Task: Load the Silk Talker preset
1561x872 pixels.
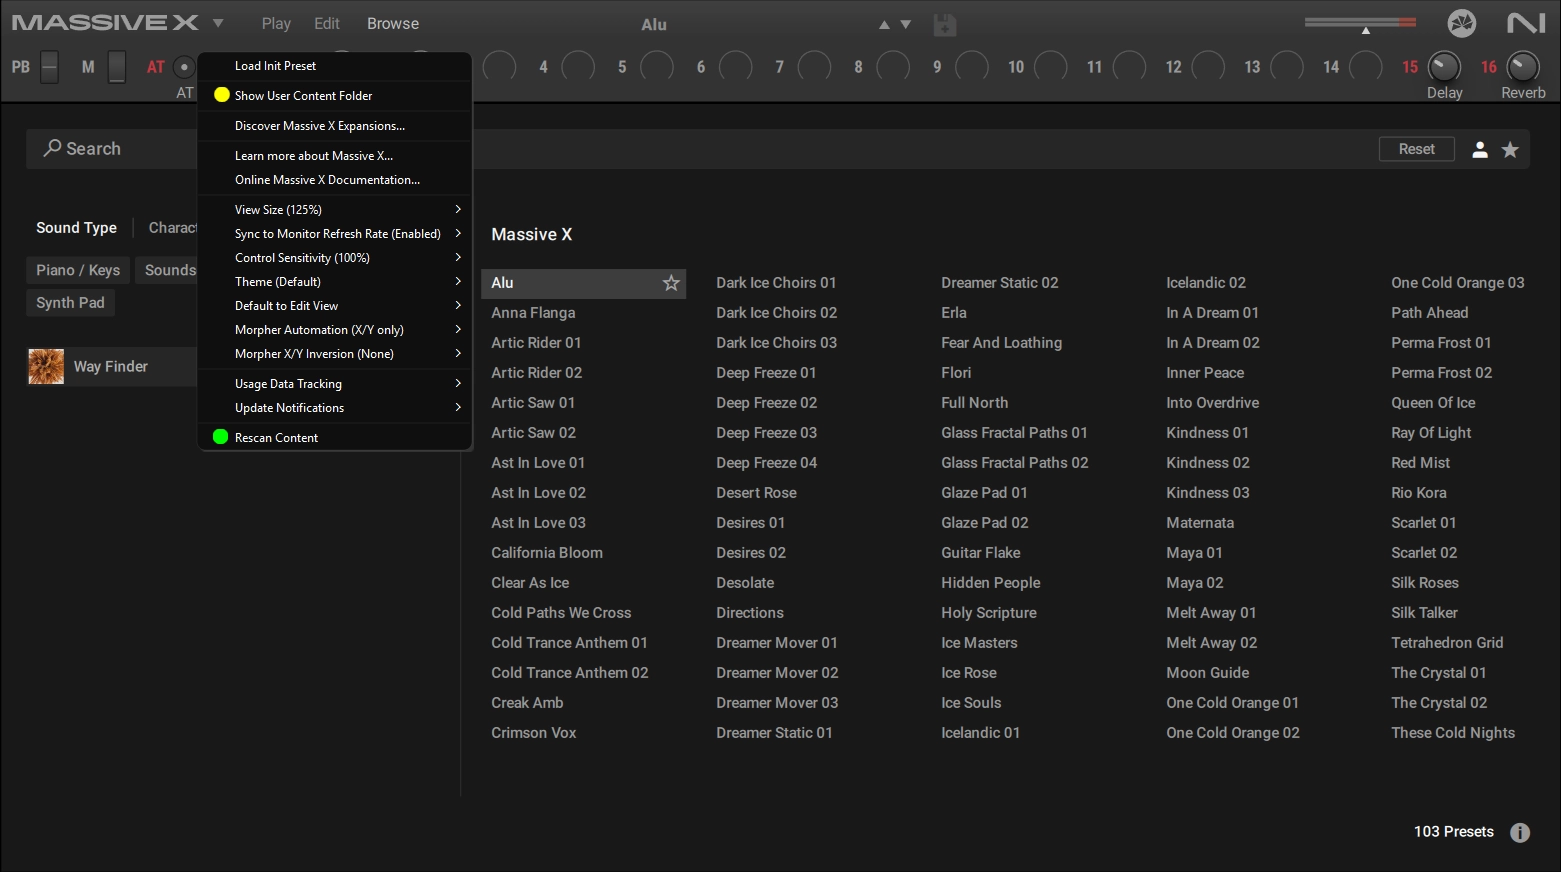Action: (x=1424, y=613)
